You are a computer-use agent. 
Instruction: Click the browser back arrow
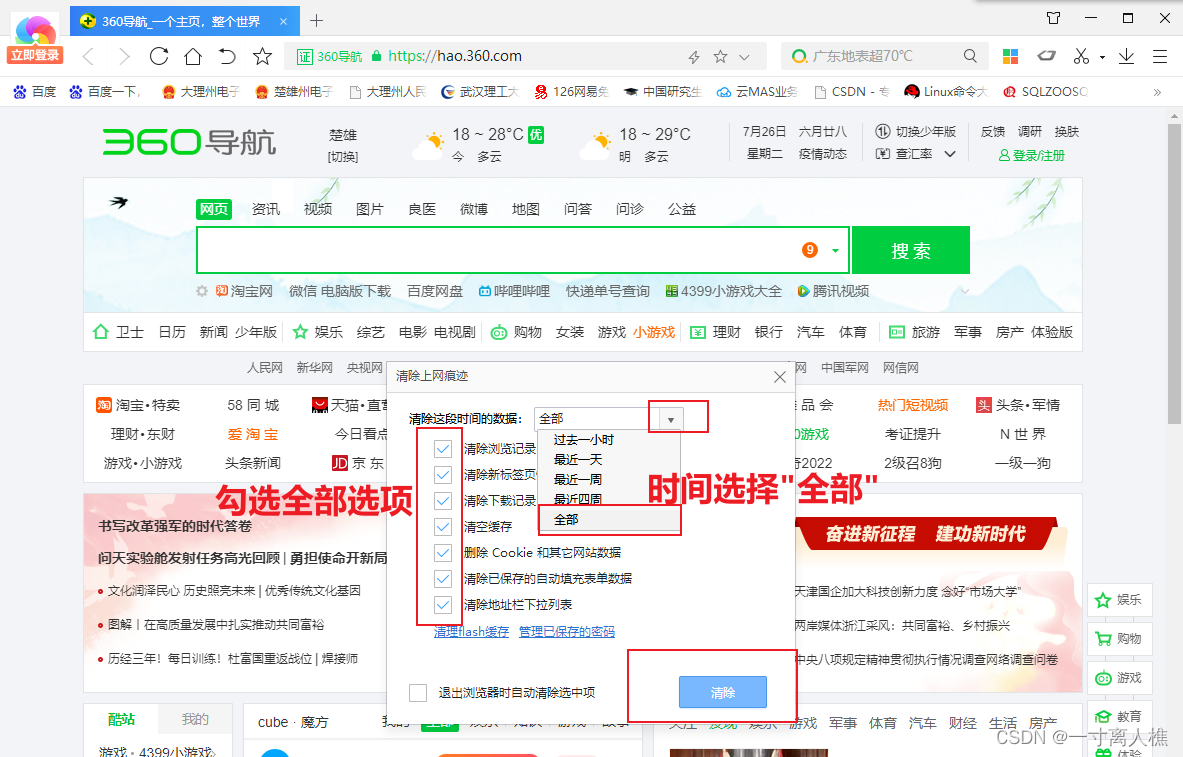pyautogui.click(x=89, y=56)
